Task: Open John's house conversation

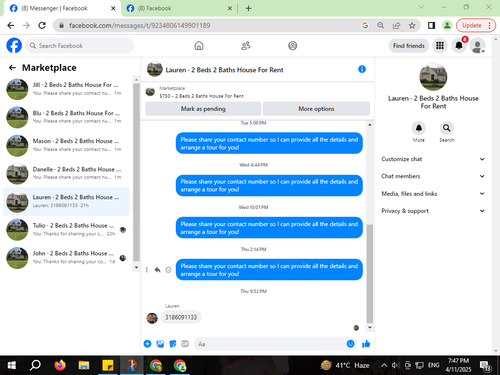Action: pos(66,257)
